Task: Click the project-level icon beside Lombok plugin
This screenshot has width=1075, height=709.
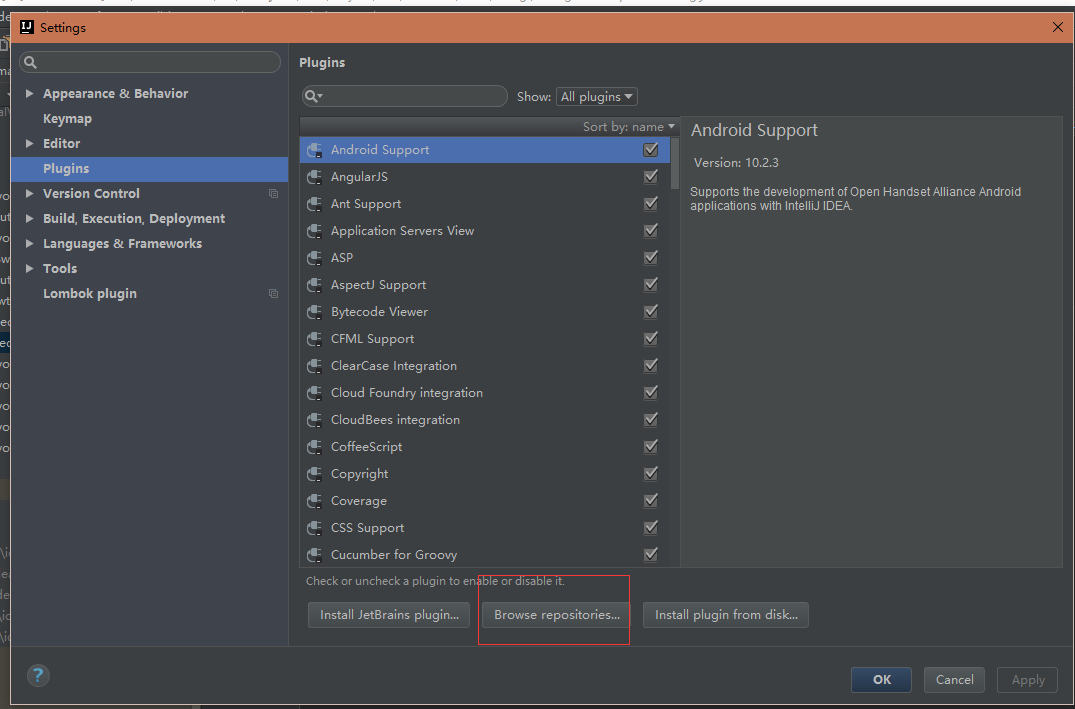Action: coord(273,294)
